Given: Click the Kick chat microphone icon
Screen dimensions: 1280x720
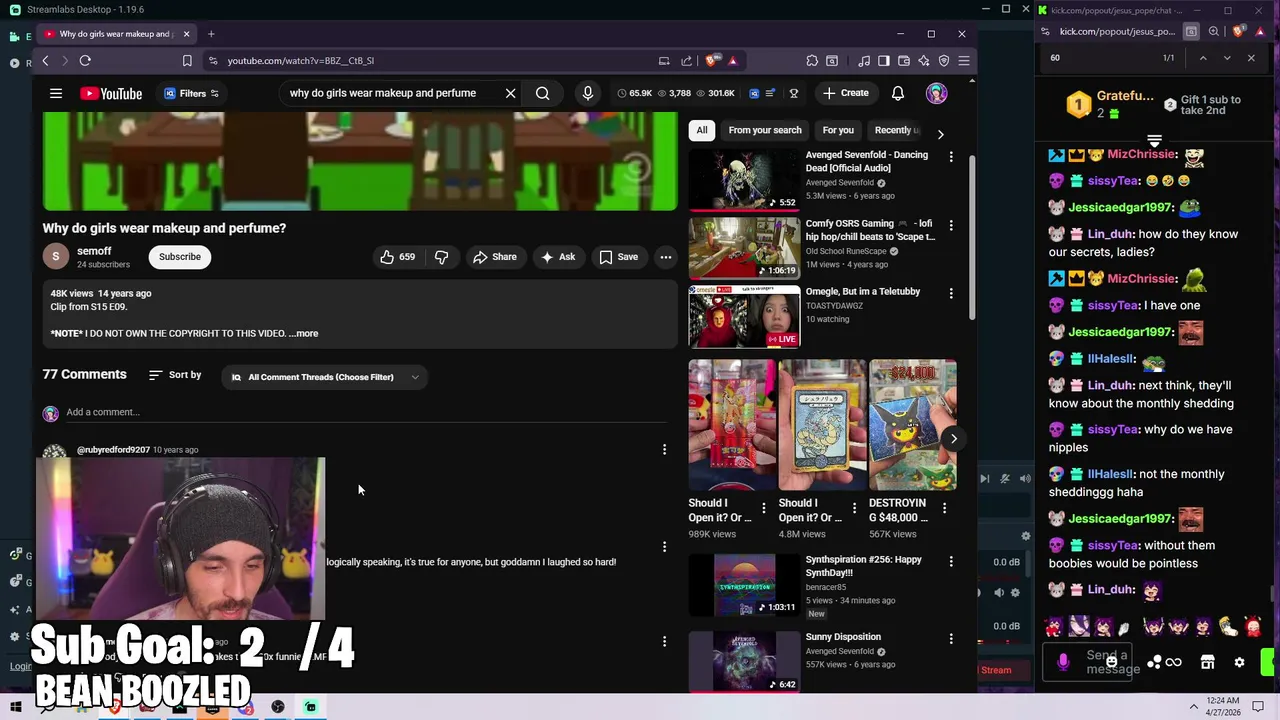Looking at the screenshot, I should (1063, 662).
